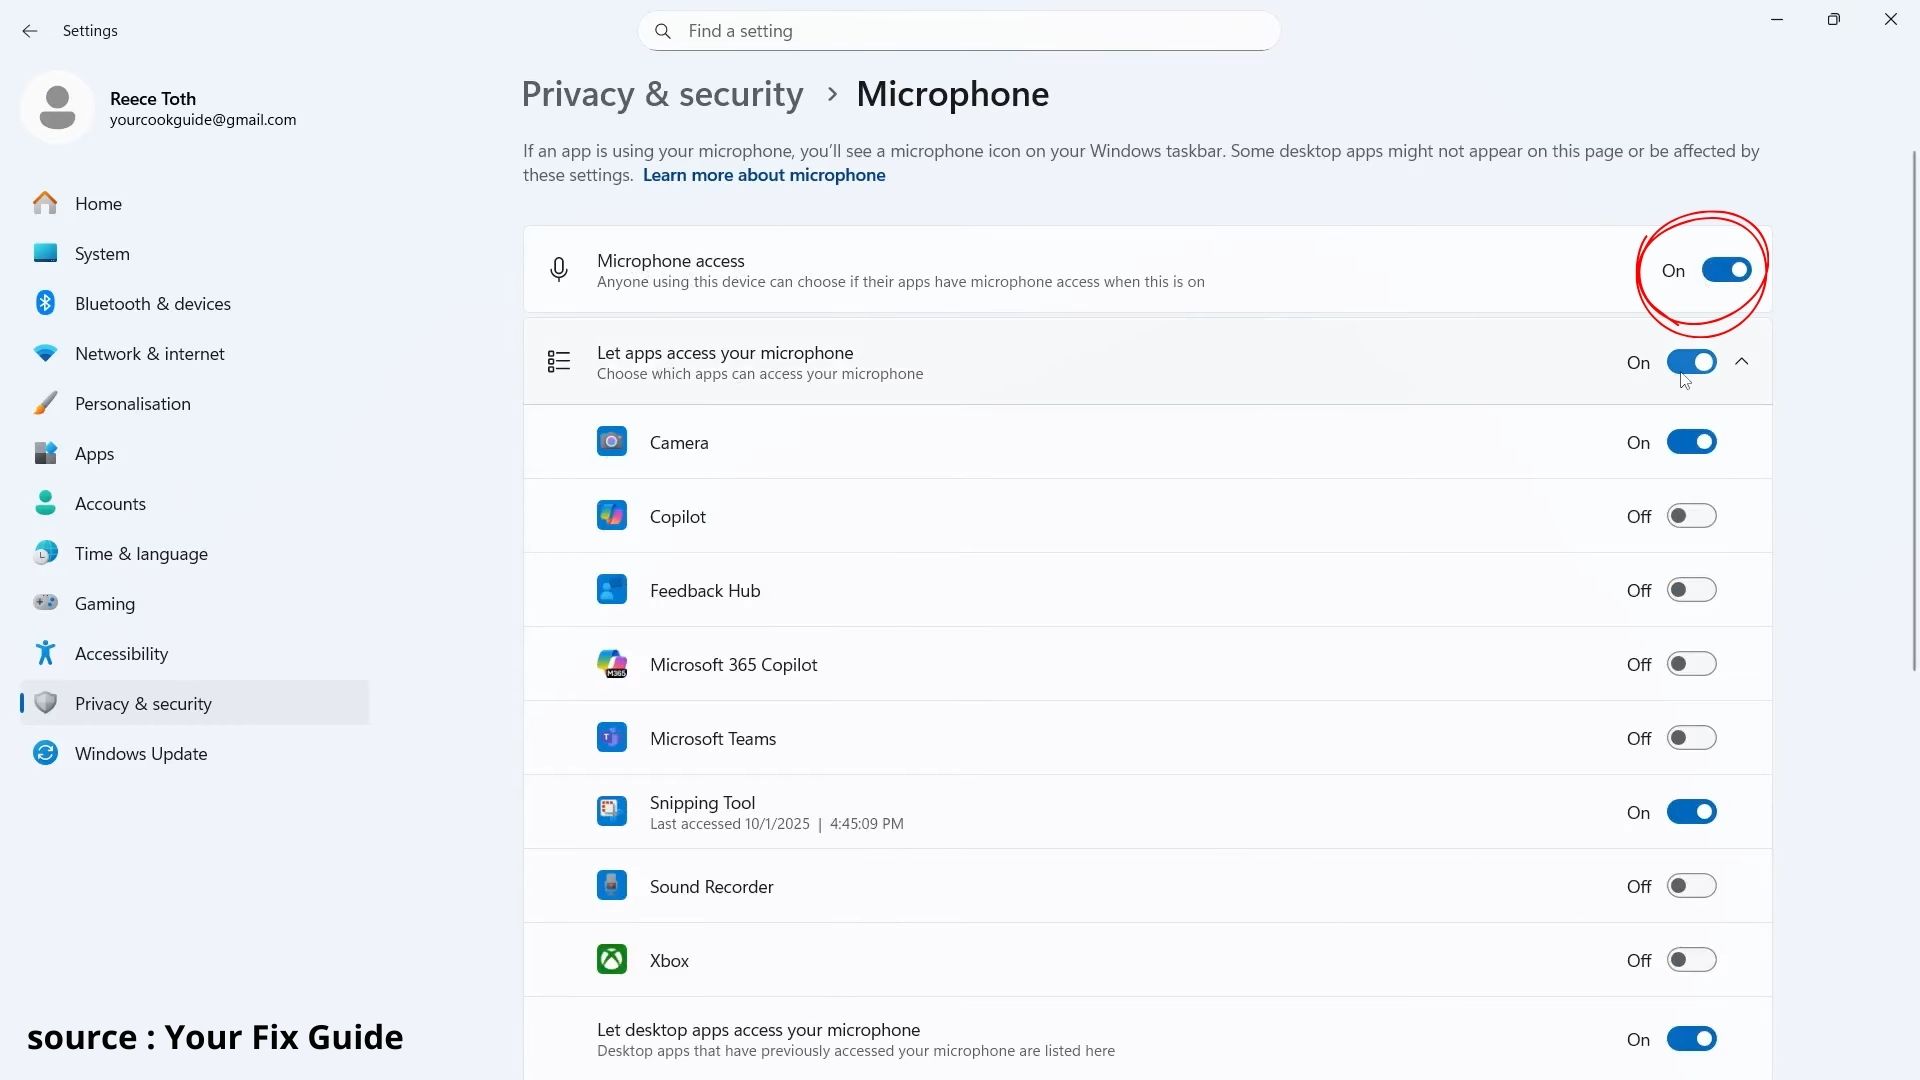
Task: Enable Copilot microphone toggle
Action: tap(1692, 516)
